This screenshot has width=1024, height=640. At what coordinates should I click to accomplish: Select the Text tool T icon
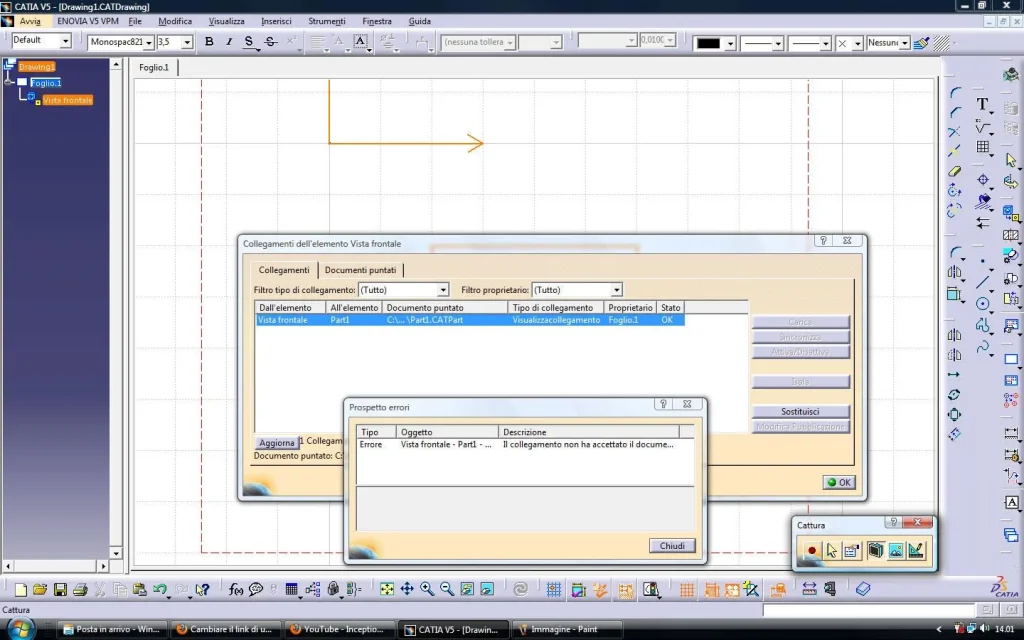[x=982, y=104]
